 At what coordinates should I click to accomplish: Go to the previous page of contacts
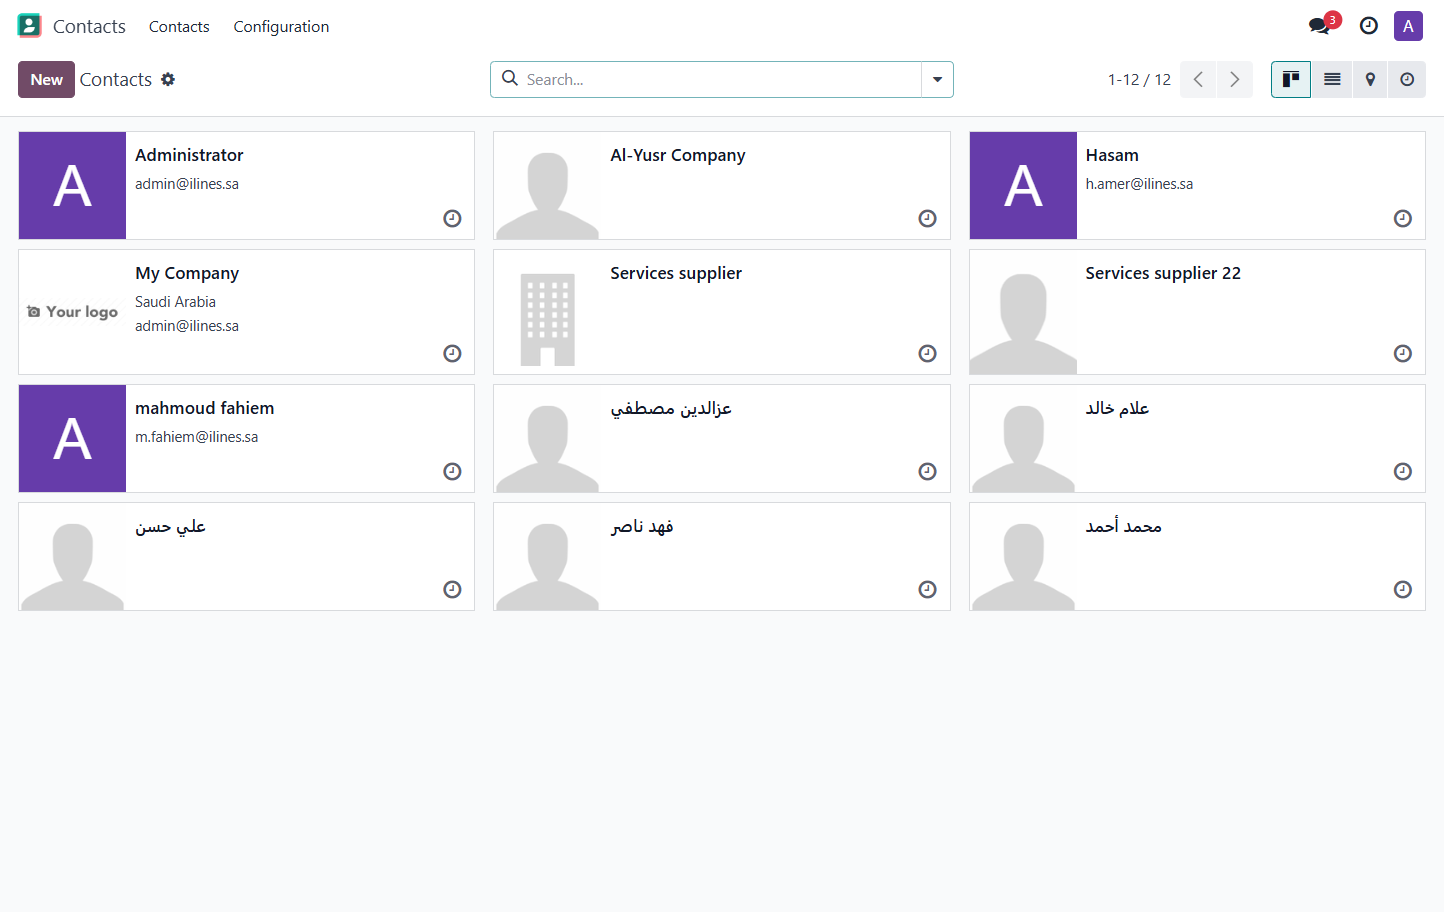1198,79
